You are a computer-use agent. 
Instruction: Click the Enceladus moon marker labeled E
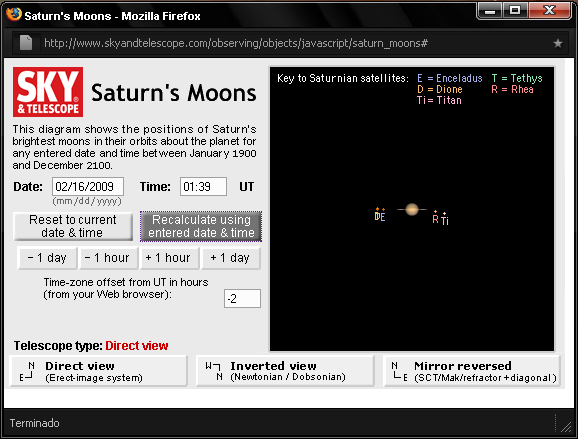(x=383, y=215)
